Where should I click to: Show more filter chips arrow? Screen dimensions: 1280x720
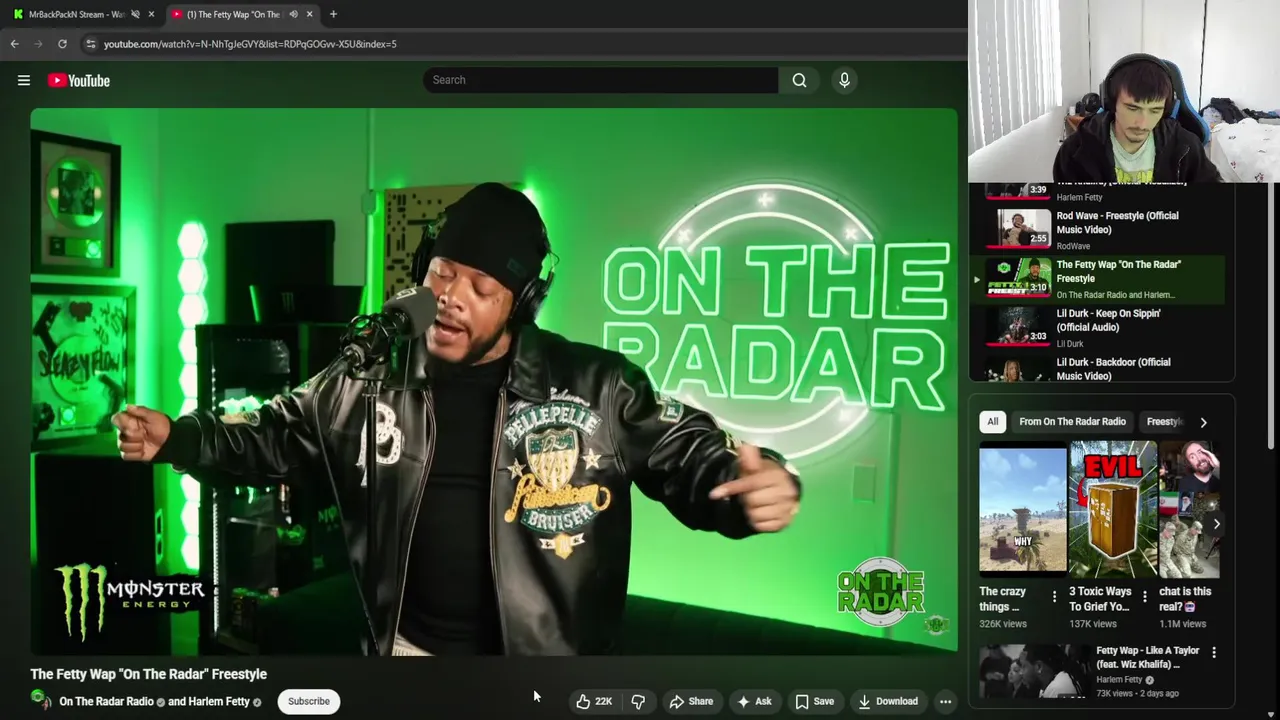pyautogui.click(x=1203, y=422)
